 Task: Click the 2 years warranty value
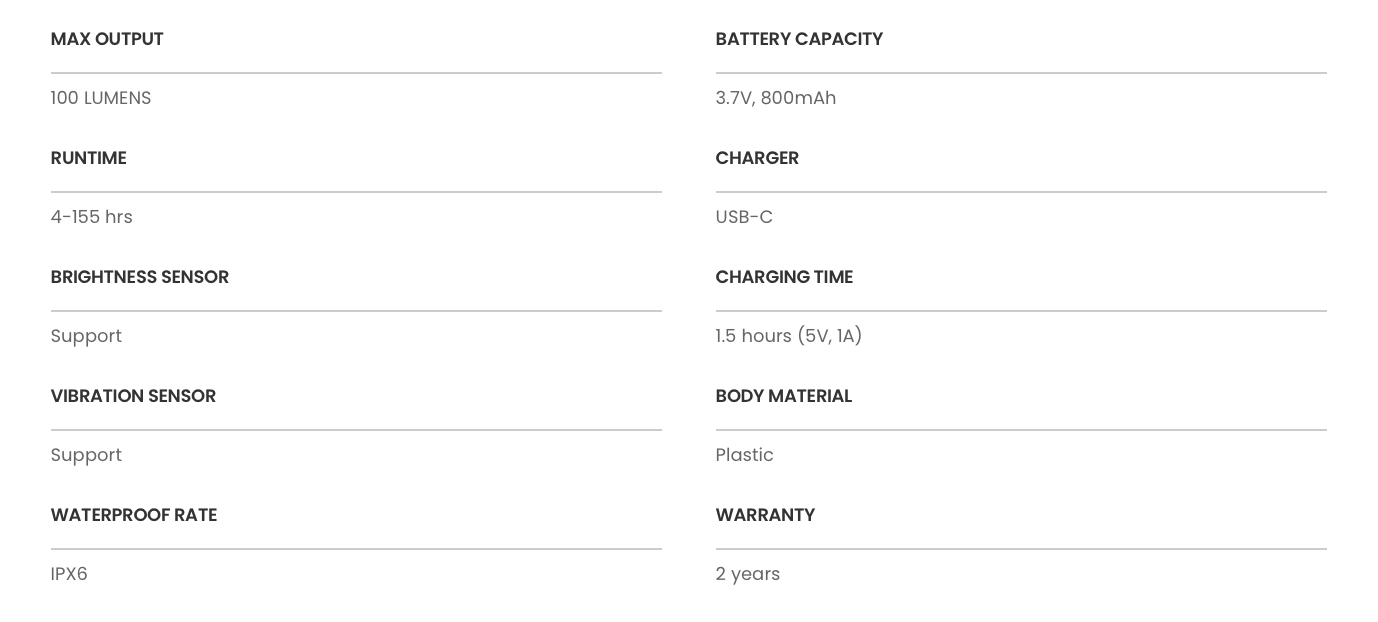[748, 574]
